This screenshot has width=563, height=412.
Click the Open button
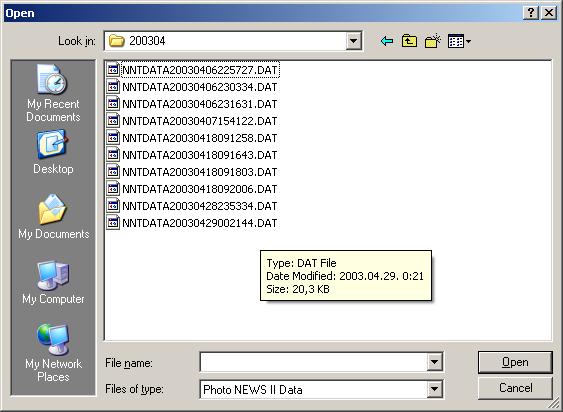click(x=515, y=362)
